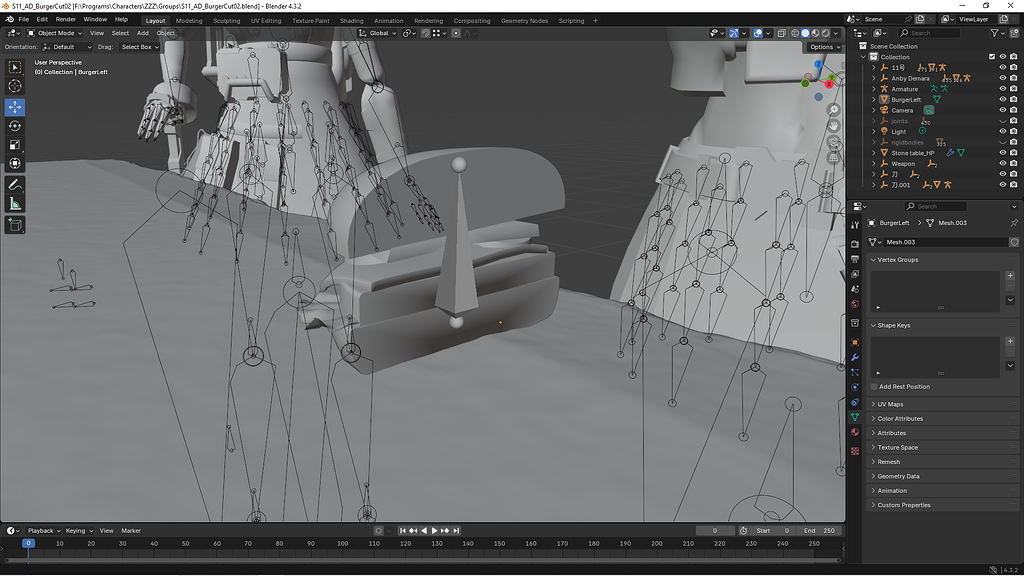Image resolution: width=1024 pixels, height=576 pixels.
Task: Open the File menu
Action: click(x=24, y=20)
